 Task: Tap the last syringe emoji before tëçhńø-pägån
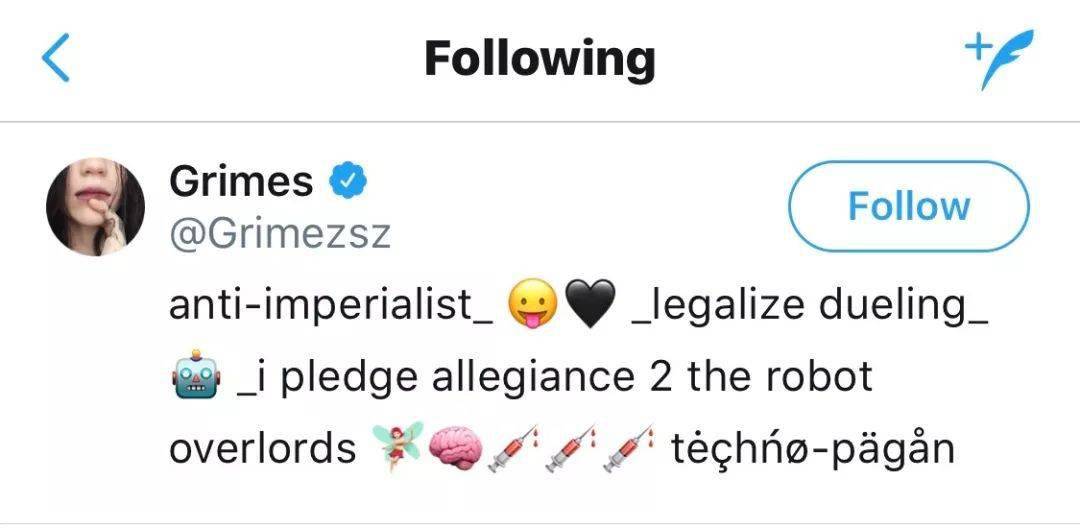[x=630, y=448]
